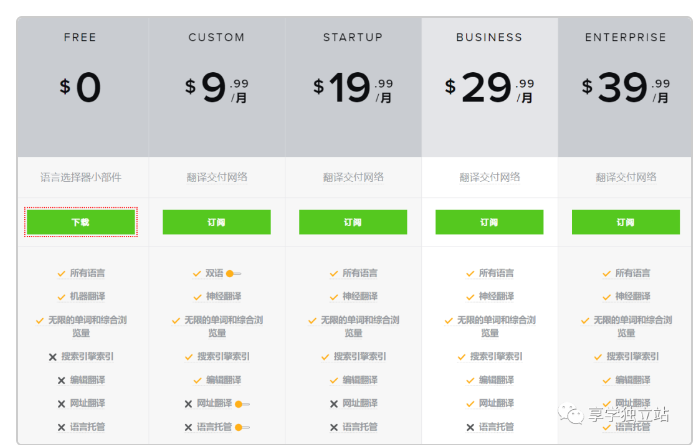698x445 pixels.
Task: Click 订阅 button in the CUSTOM plan
Action: point(216,222)
